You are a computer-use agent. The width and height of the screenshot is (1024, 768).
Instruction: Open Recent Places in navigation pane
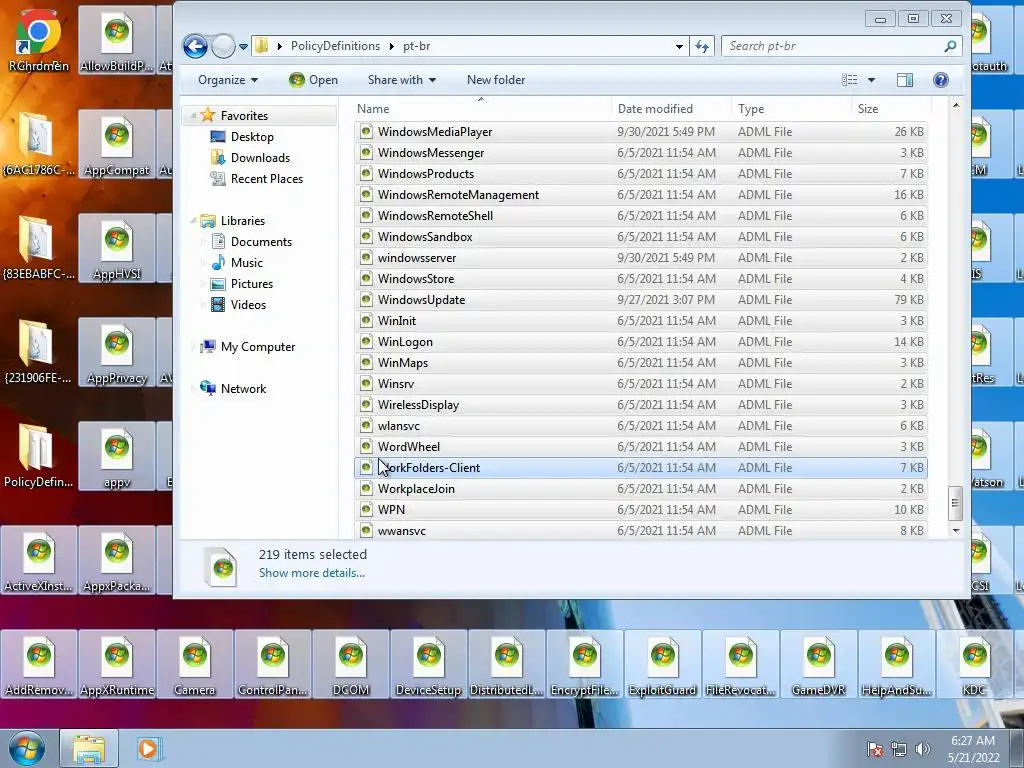(x=266, y=178)
